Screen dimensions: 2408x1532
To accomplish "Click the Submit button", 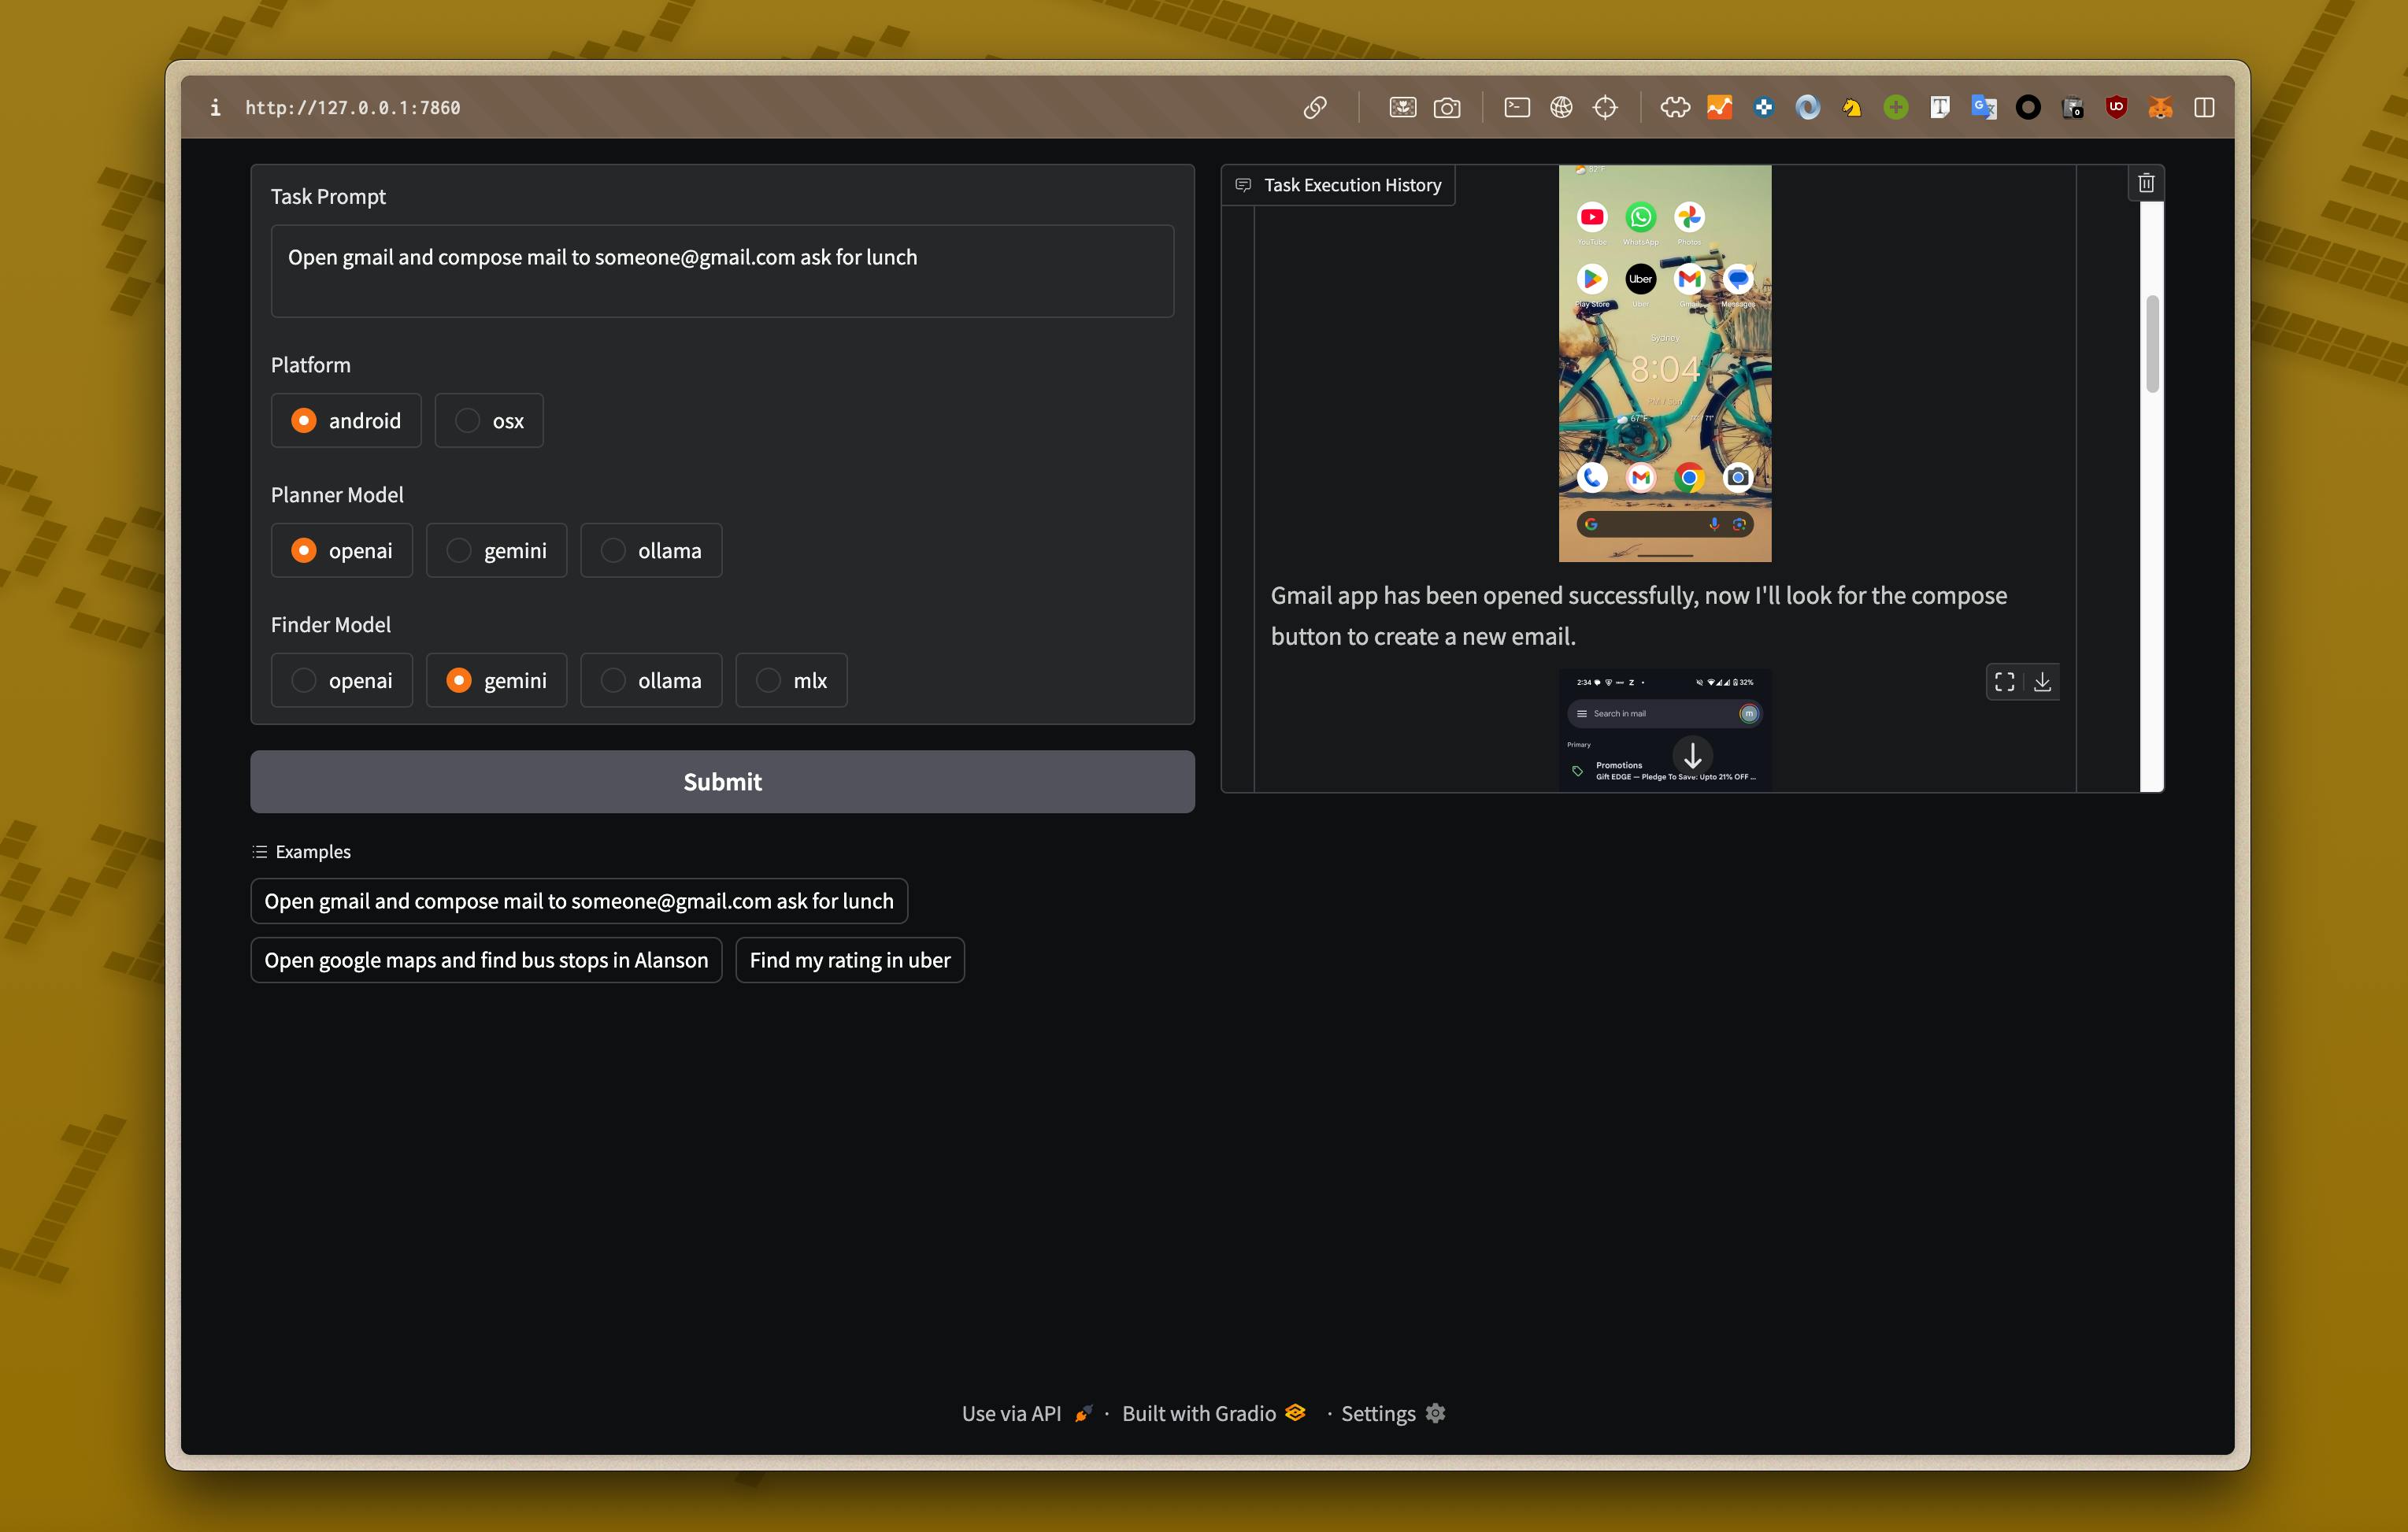I will 722,782.
